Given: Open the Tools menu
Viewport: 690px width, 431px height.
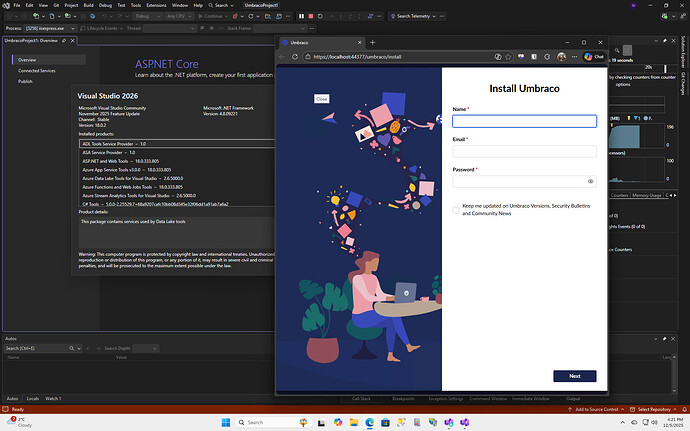Looking at the screenshot, I should (136, 5).
